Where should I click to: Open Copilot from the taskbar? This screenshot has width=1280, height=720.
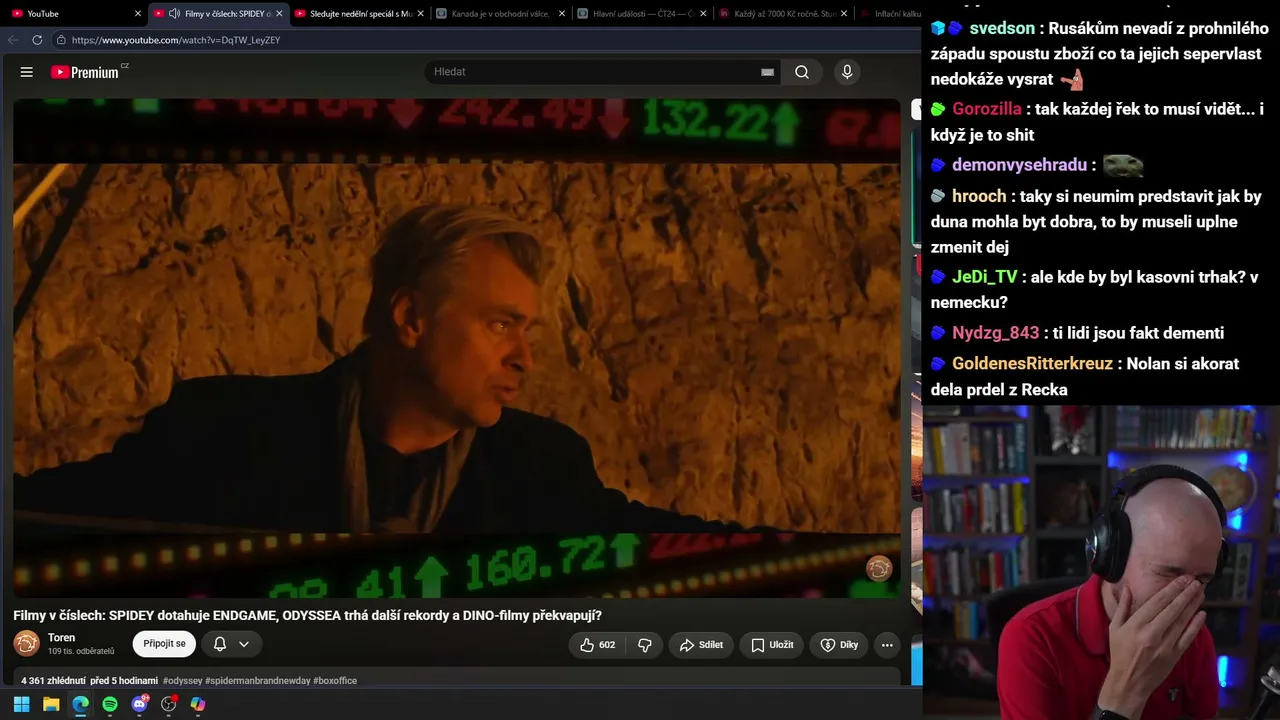[198, 704]
